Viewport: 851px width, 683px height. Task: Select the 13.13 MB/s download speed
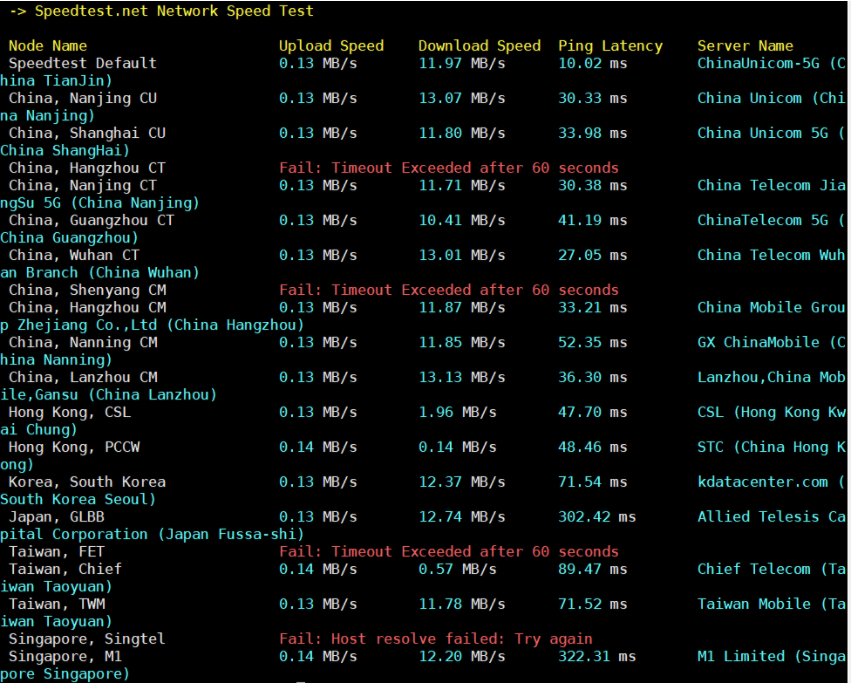[462, 377]
